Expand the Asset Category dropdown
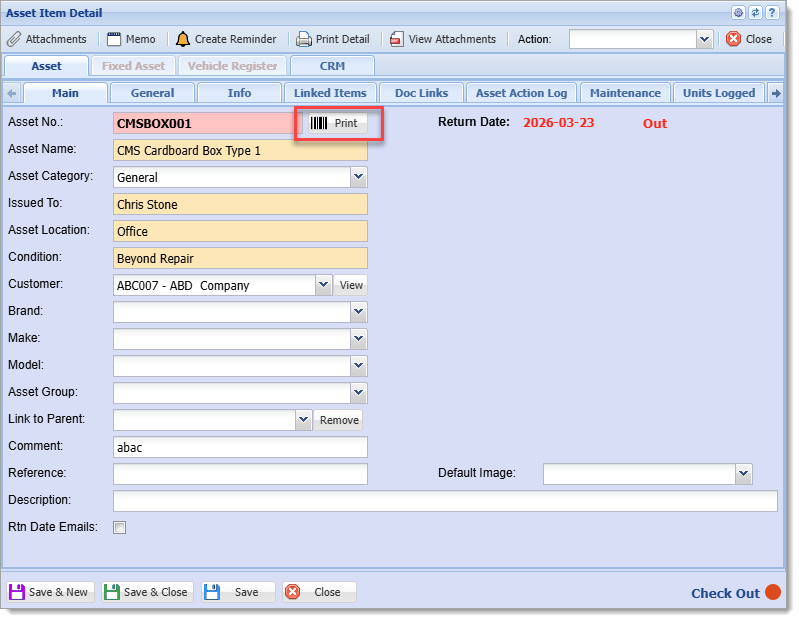The image size is (799, 621). pos(359,177)
